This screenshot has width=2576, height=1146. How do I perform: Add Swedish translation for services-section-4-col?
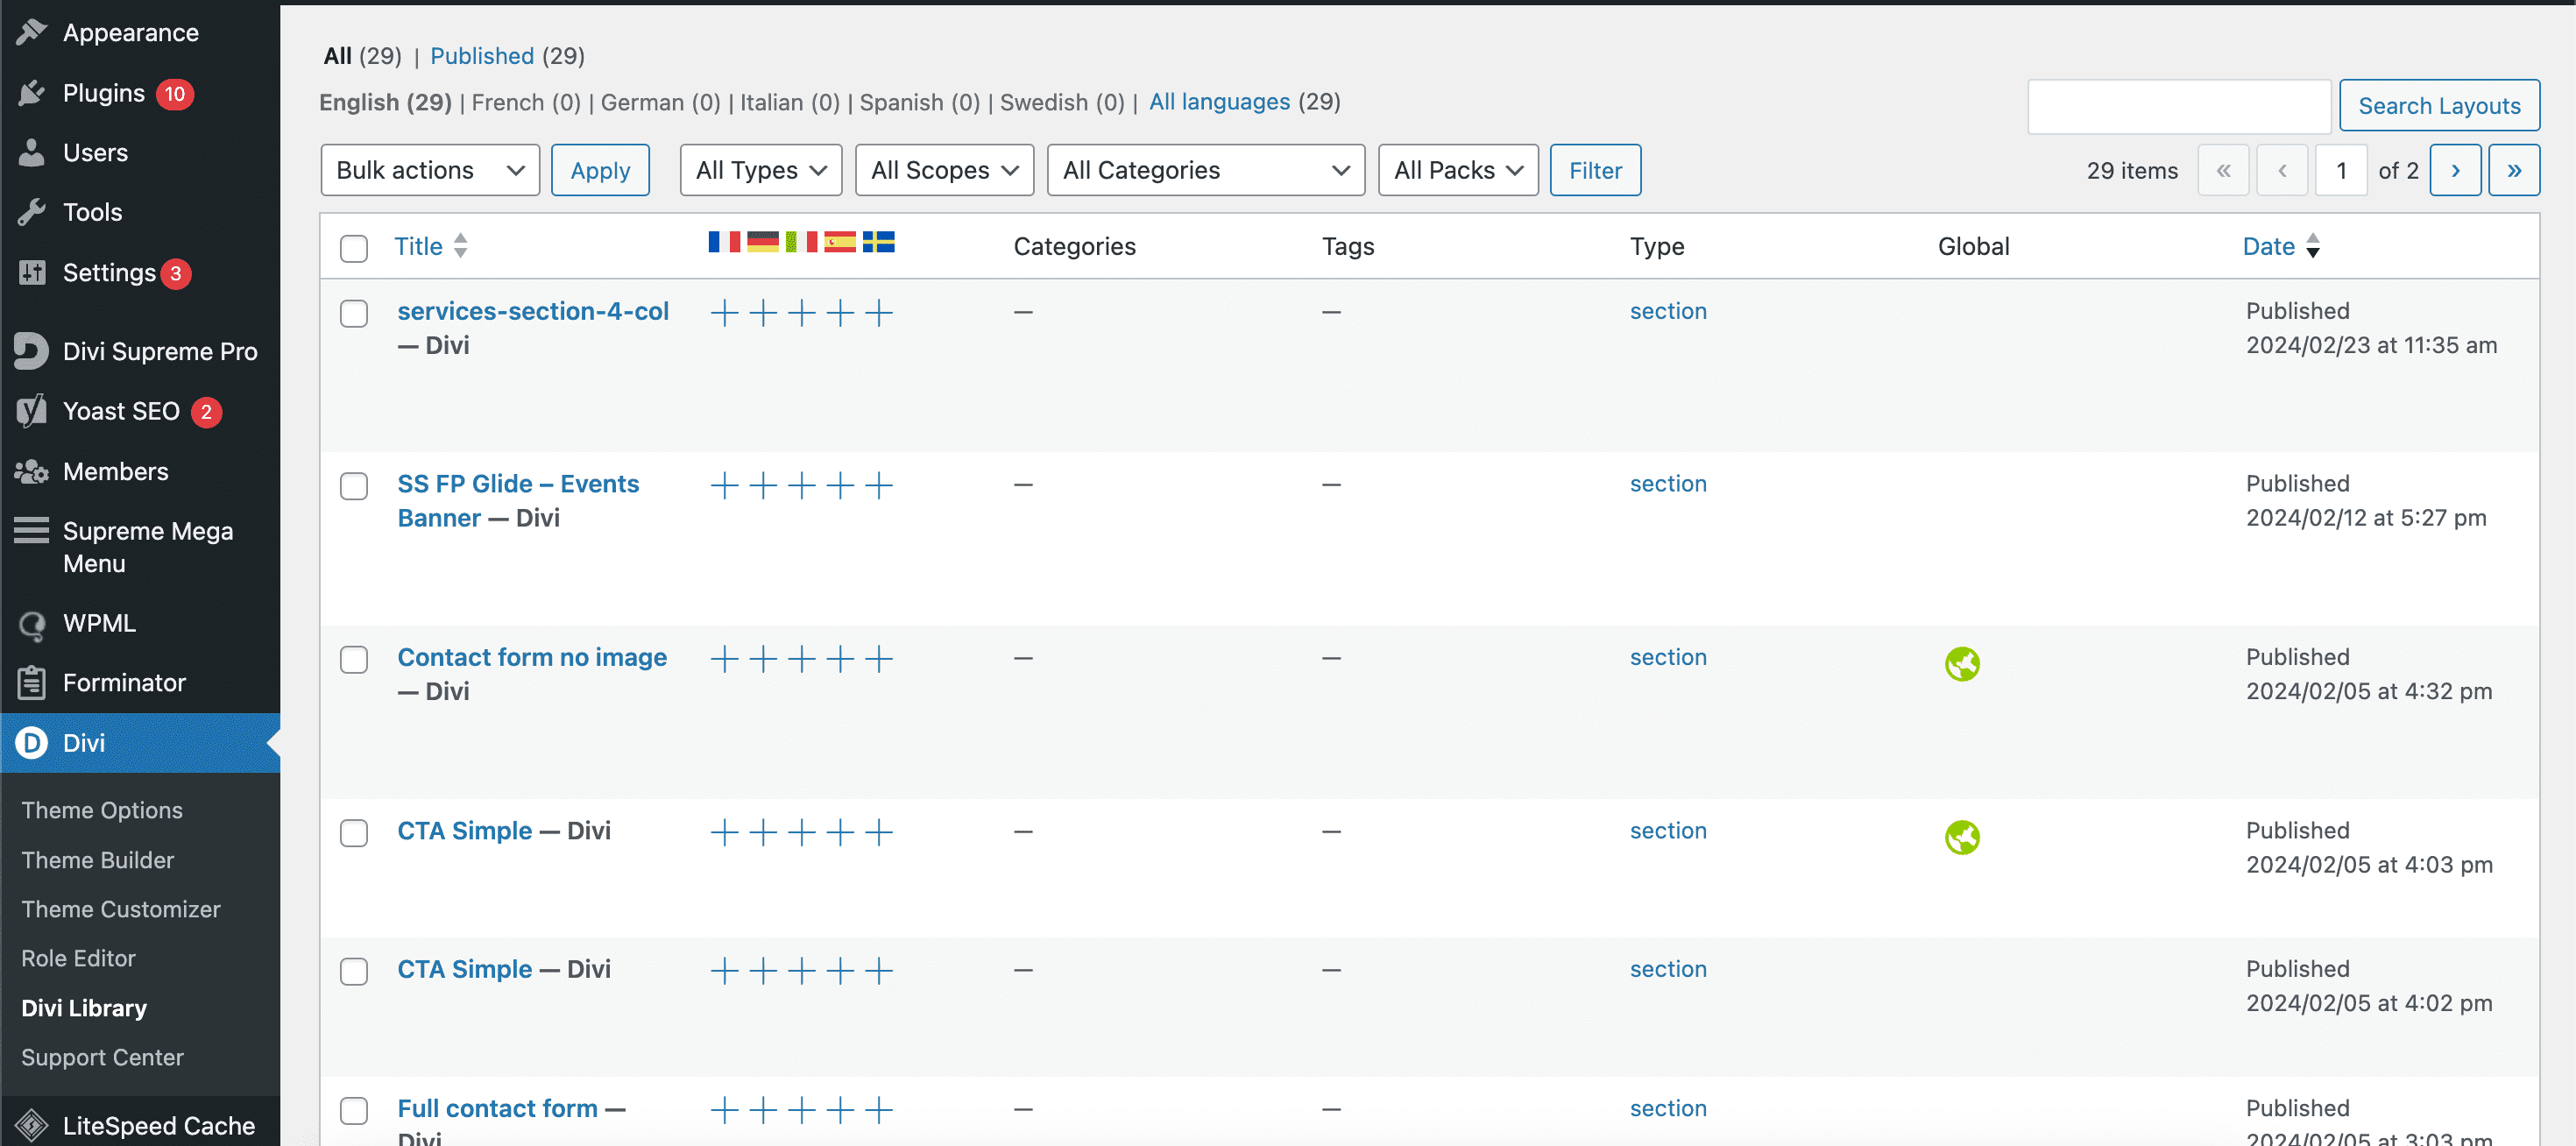879,313
